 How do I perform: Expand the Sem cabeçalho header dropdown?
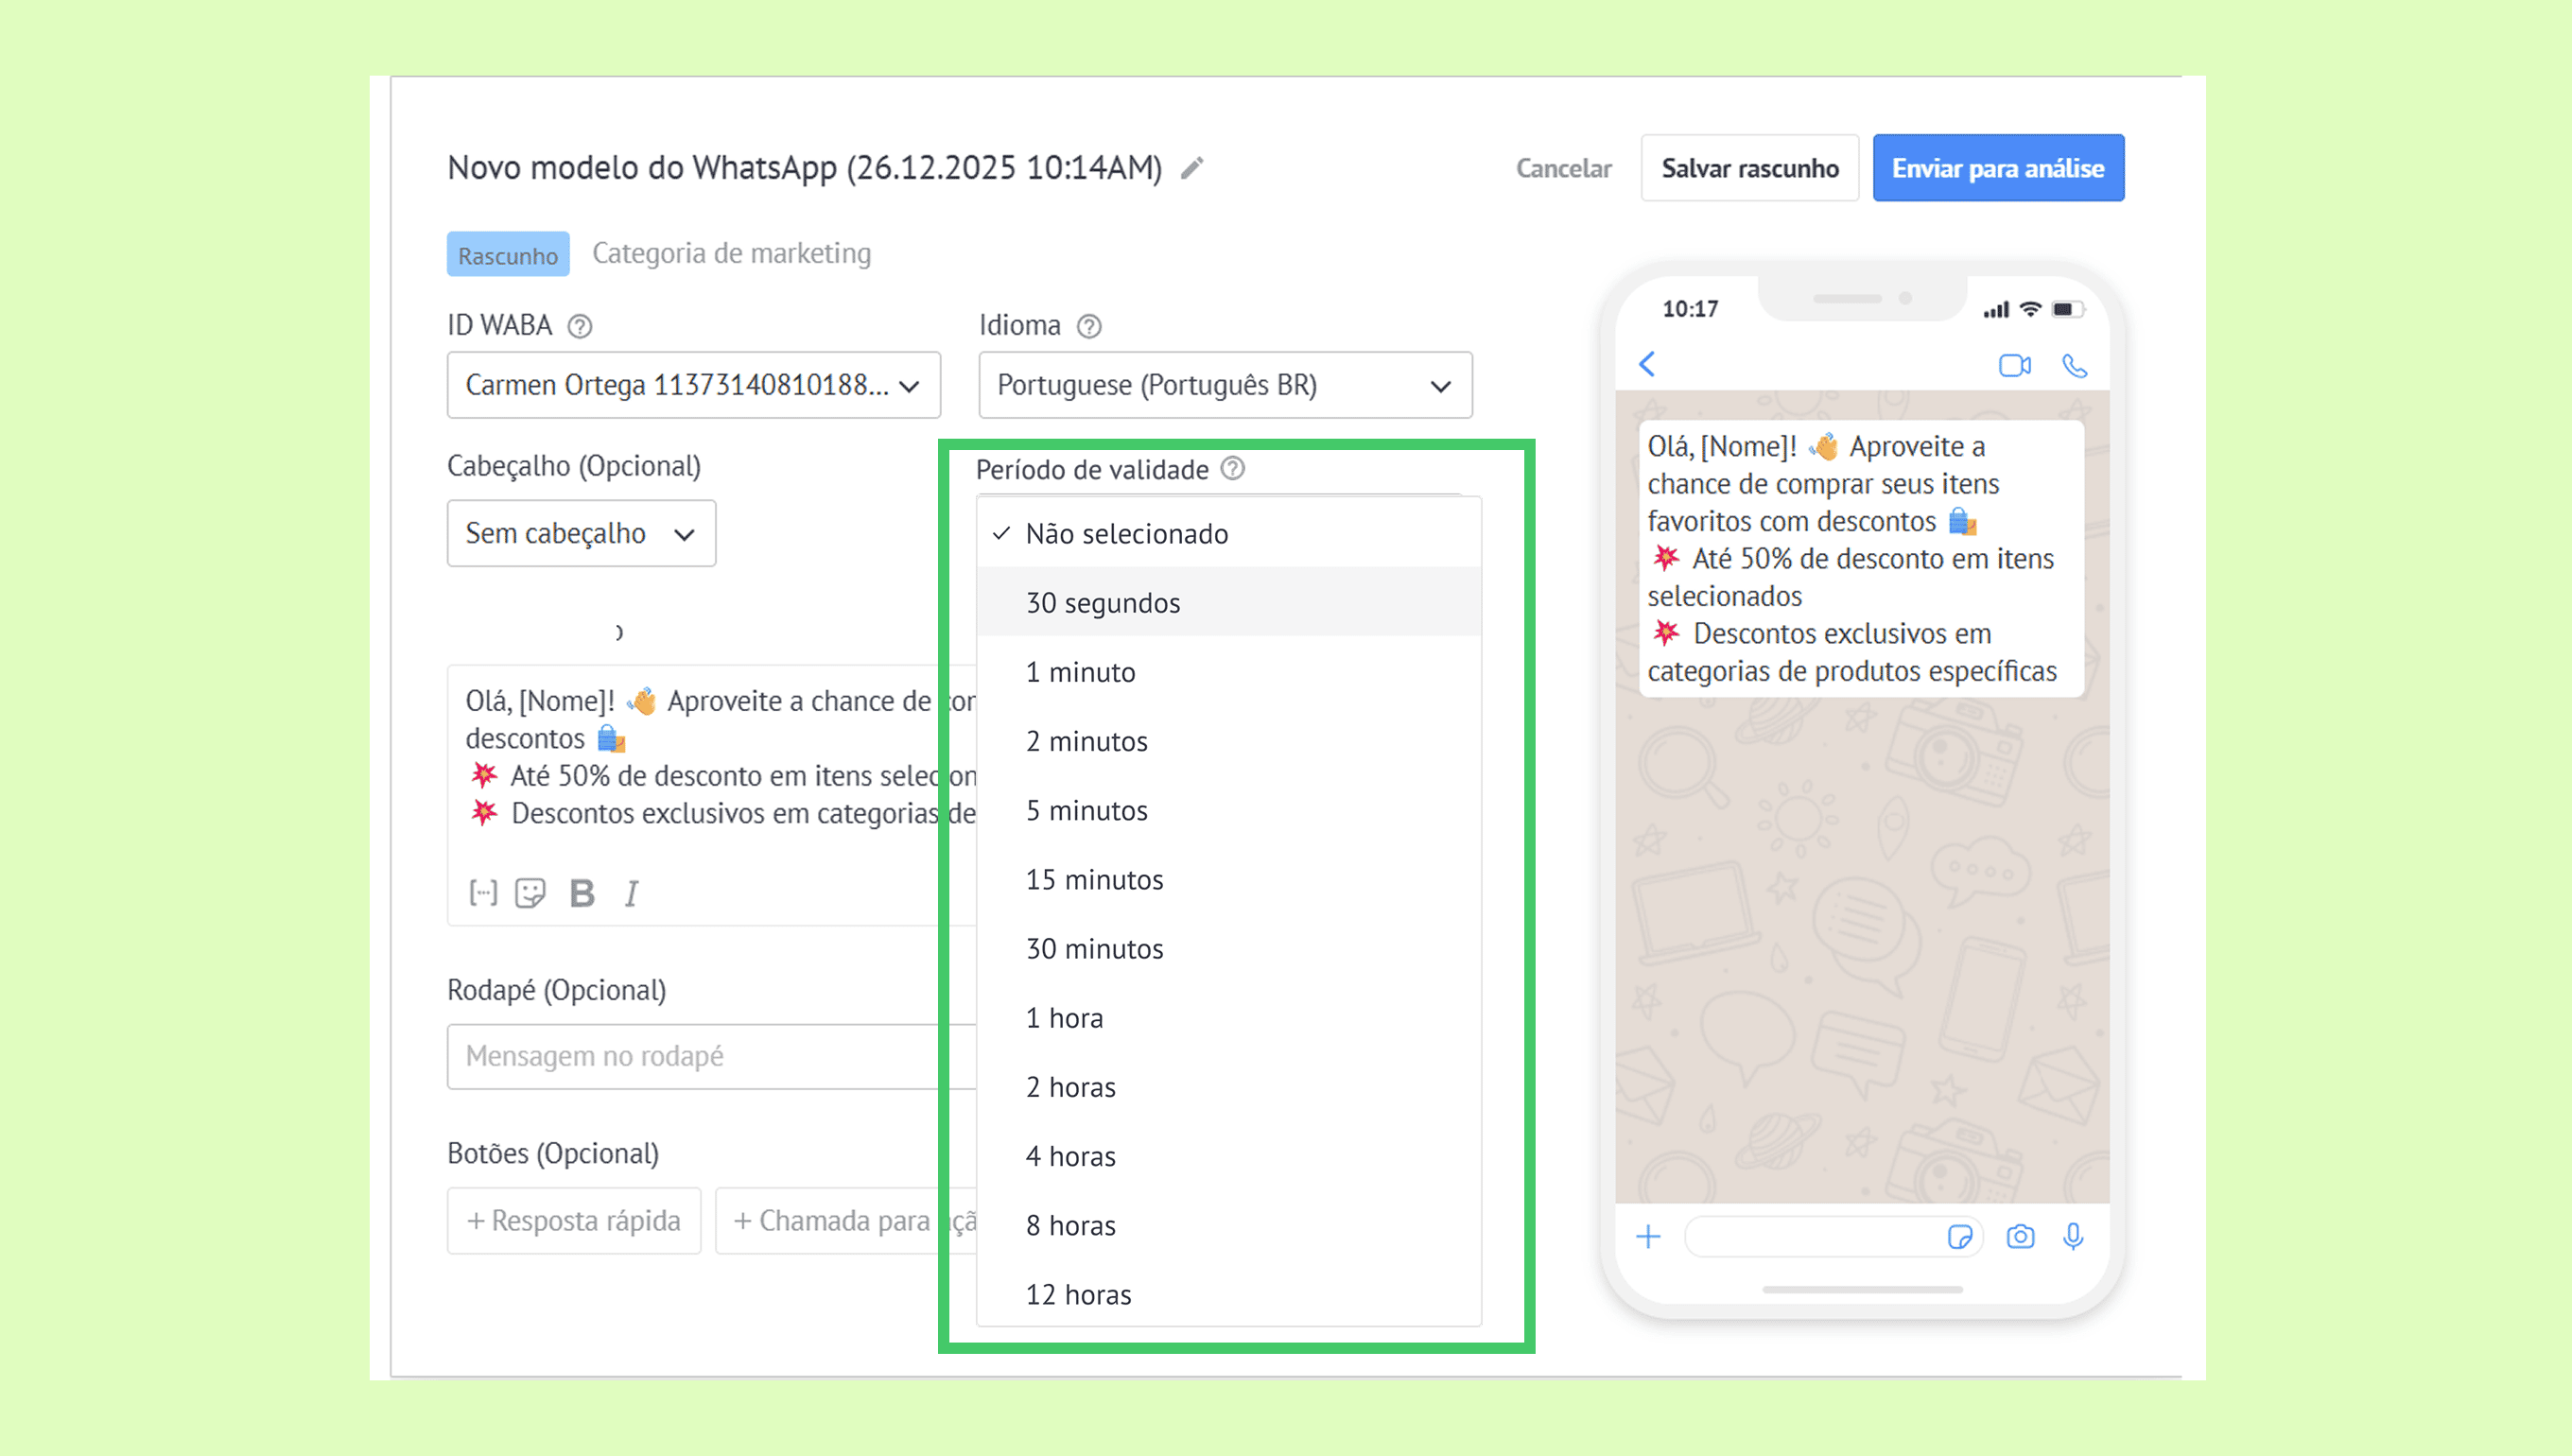pos(581,533)
